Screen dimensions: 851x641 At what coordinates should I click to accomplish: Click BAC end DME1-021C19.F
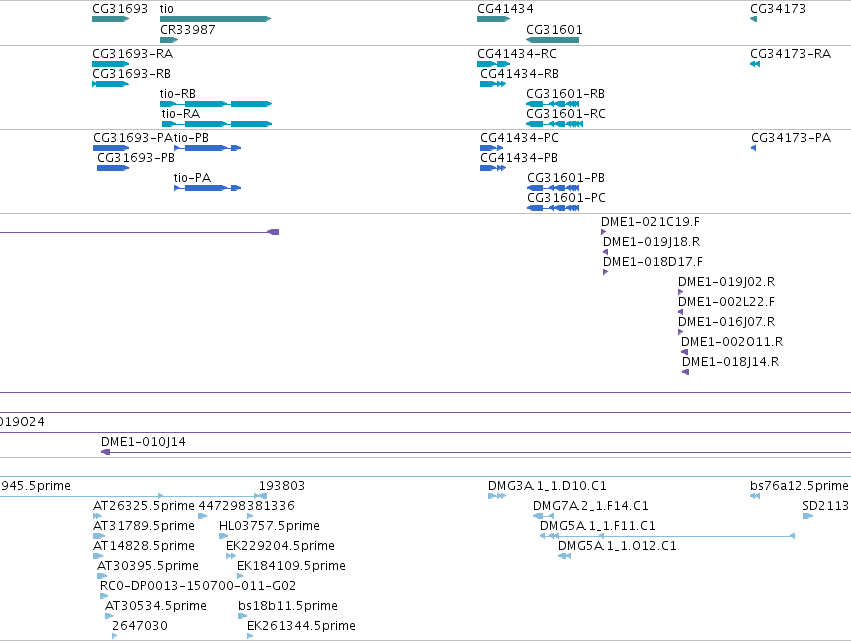pos(650,222)
